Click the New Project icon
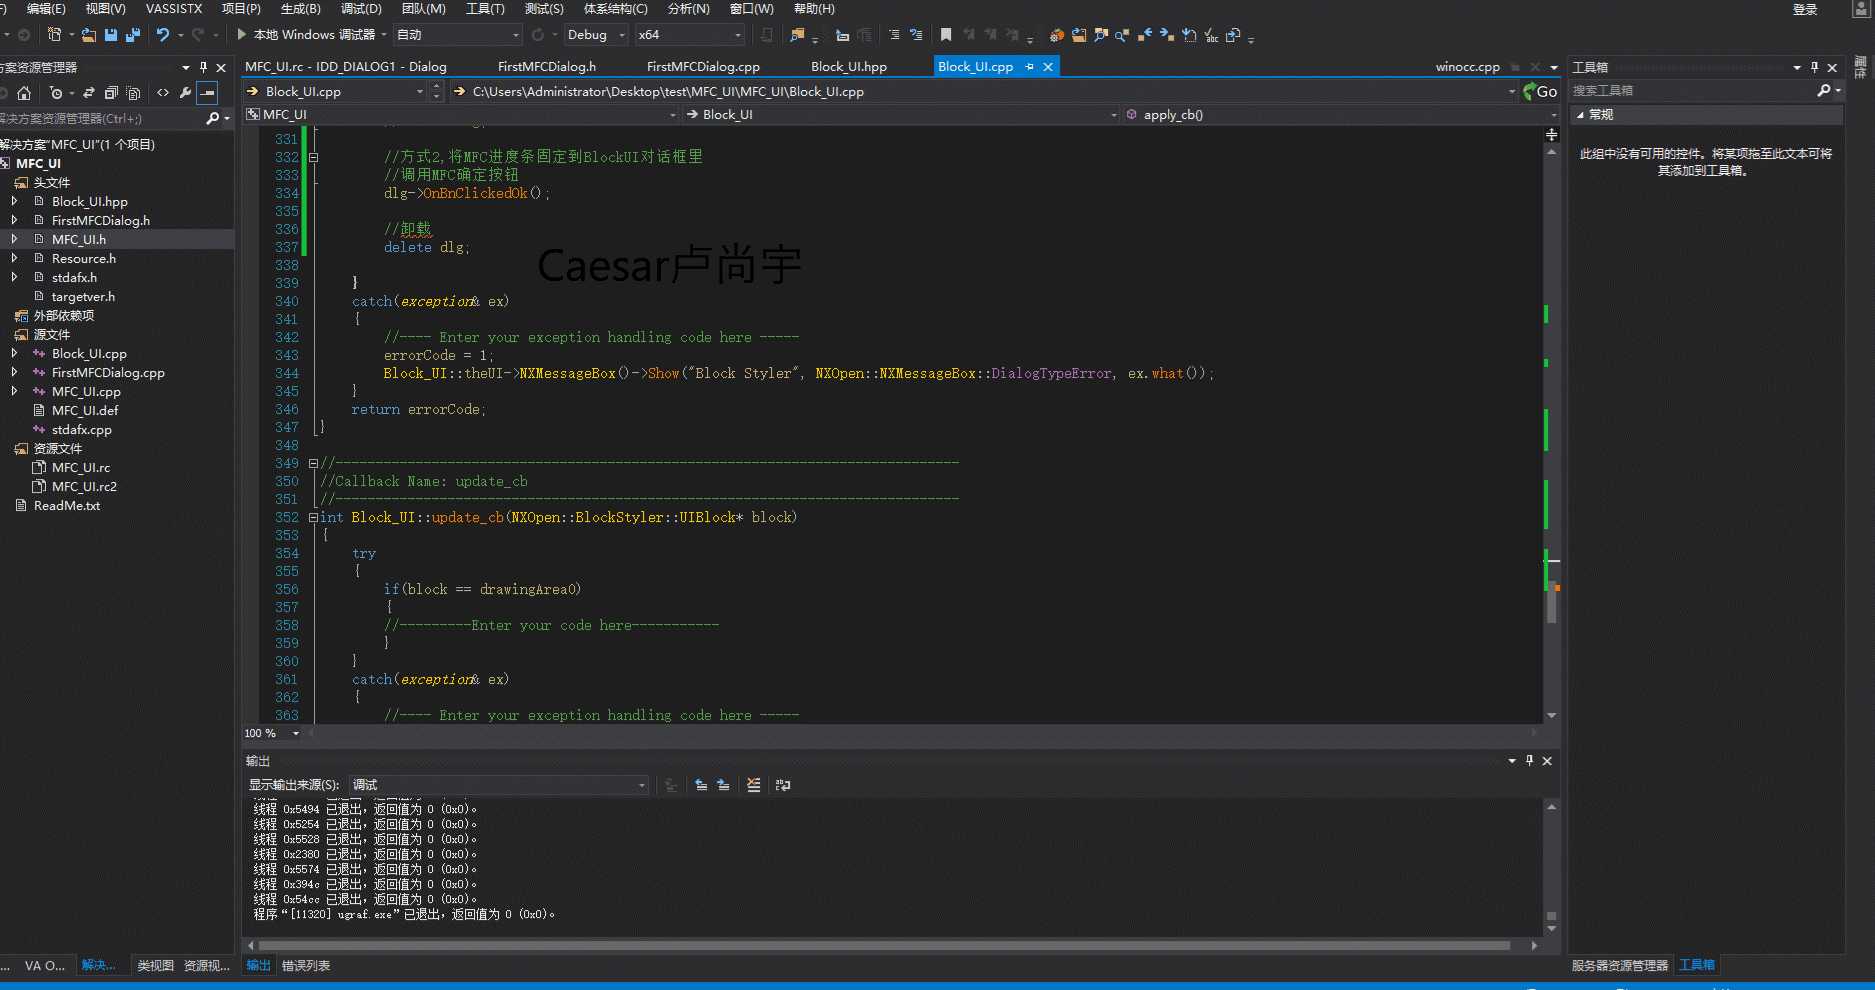The image size is (1875, 990). pyautogui.click(x=55, y=35)
